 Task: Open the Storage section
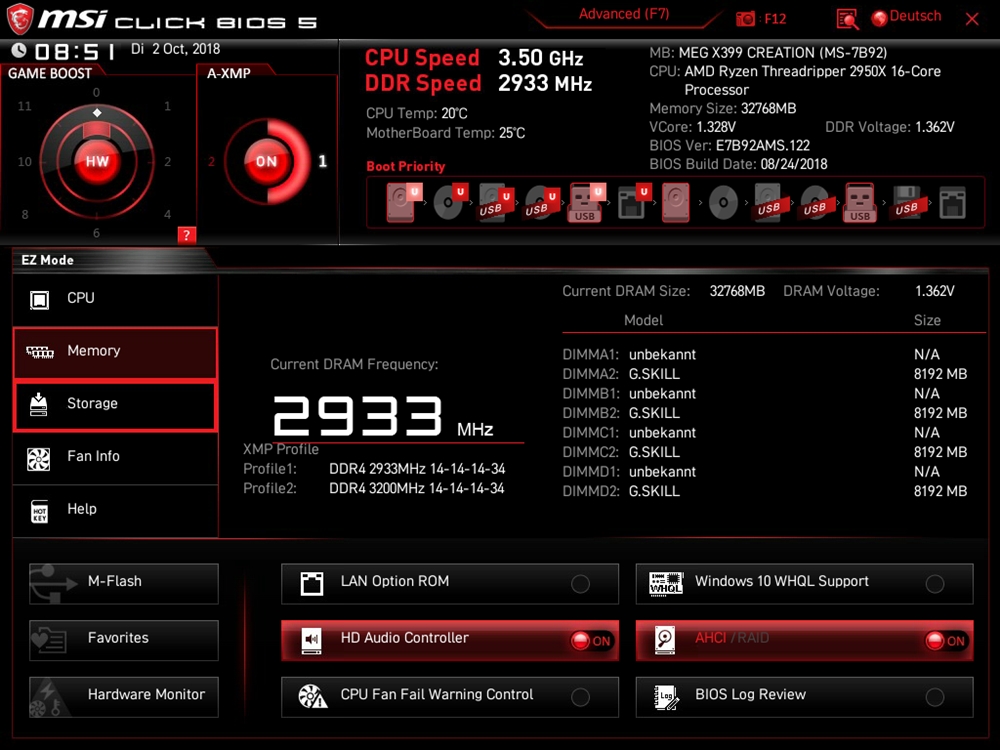[115, 404]
